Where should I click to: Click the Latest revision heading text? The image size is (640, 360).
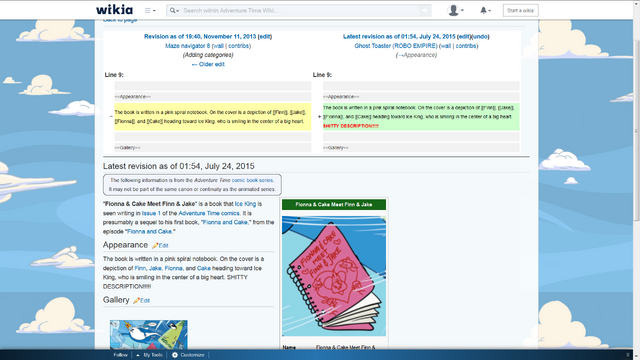click(x=178, y=166)
